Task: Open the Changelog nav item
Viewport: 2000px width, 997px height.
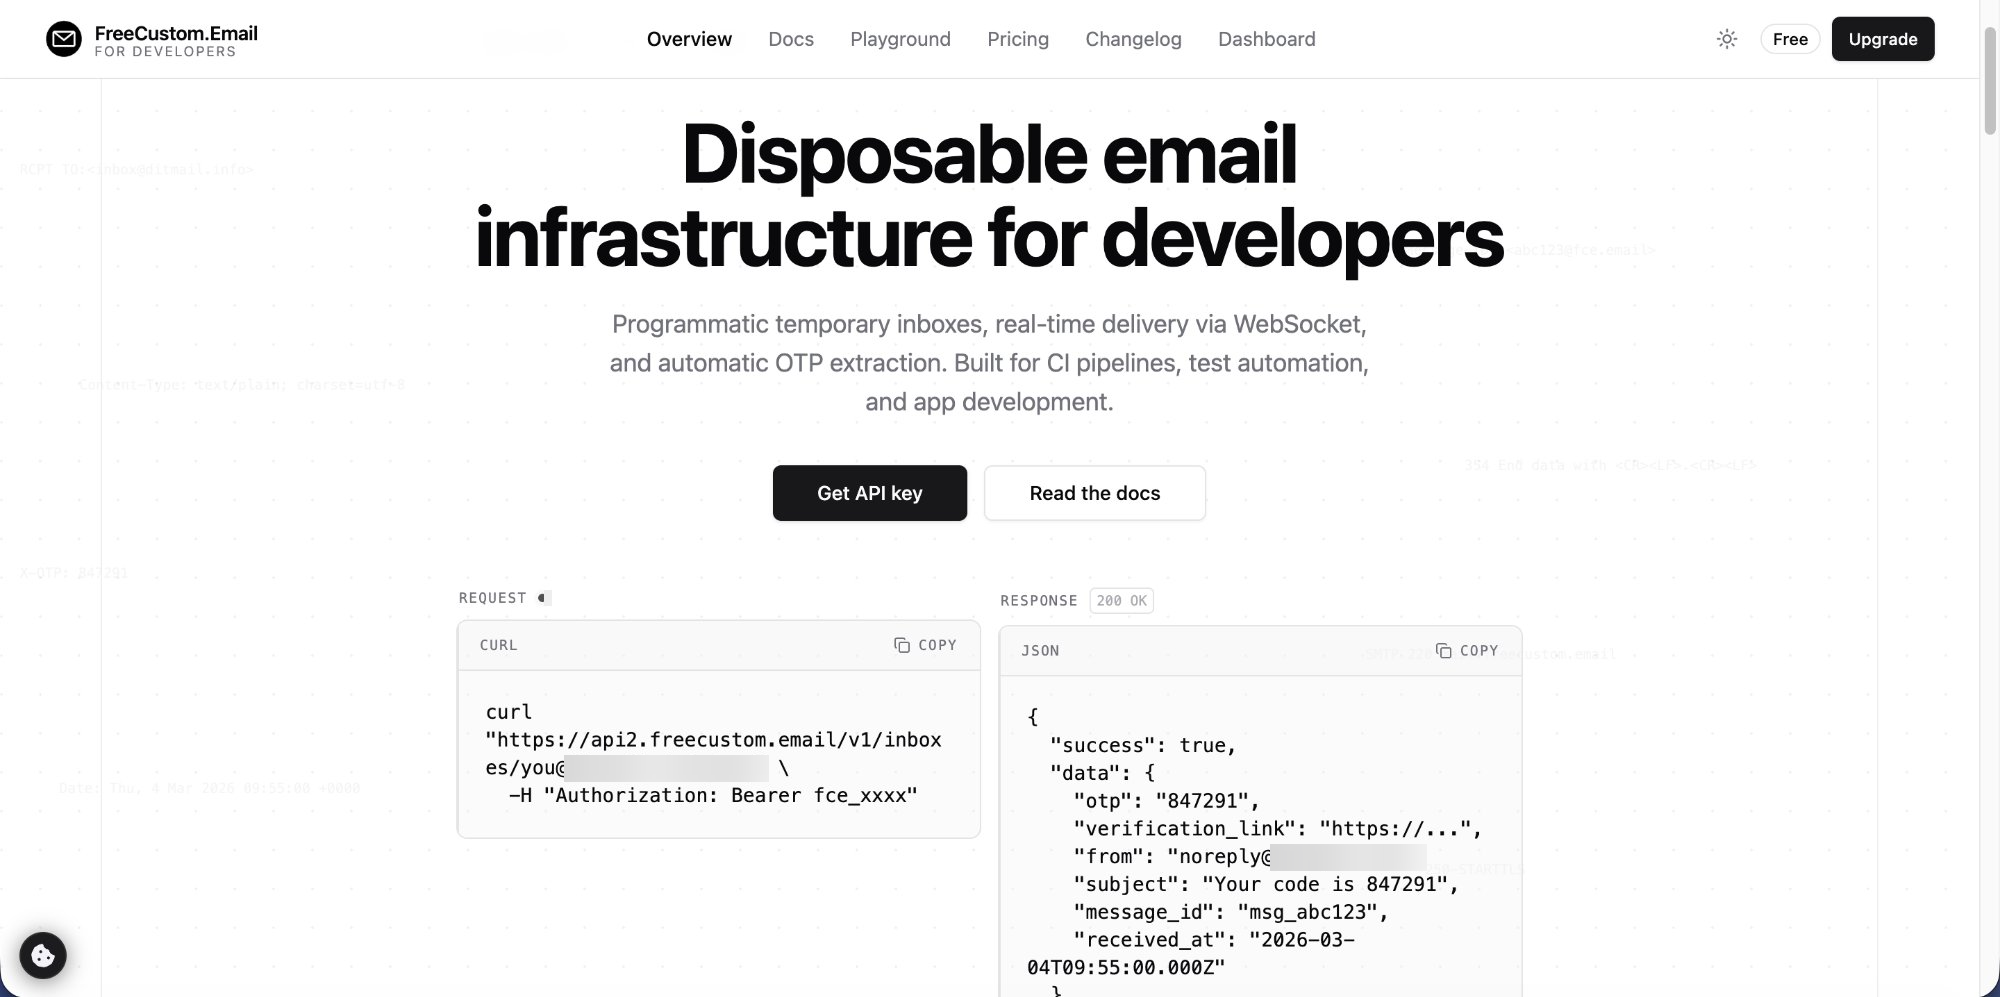Action: (x=1133, y=39)
